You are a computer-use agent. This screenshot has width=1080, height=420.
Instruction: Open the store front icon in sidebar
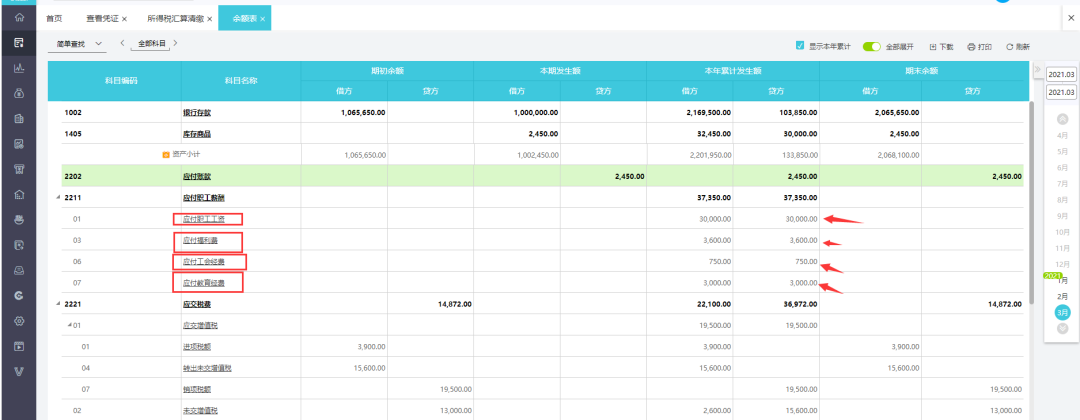coord(19,169)
